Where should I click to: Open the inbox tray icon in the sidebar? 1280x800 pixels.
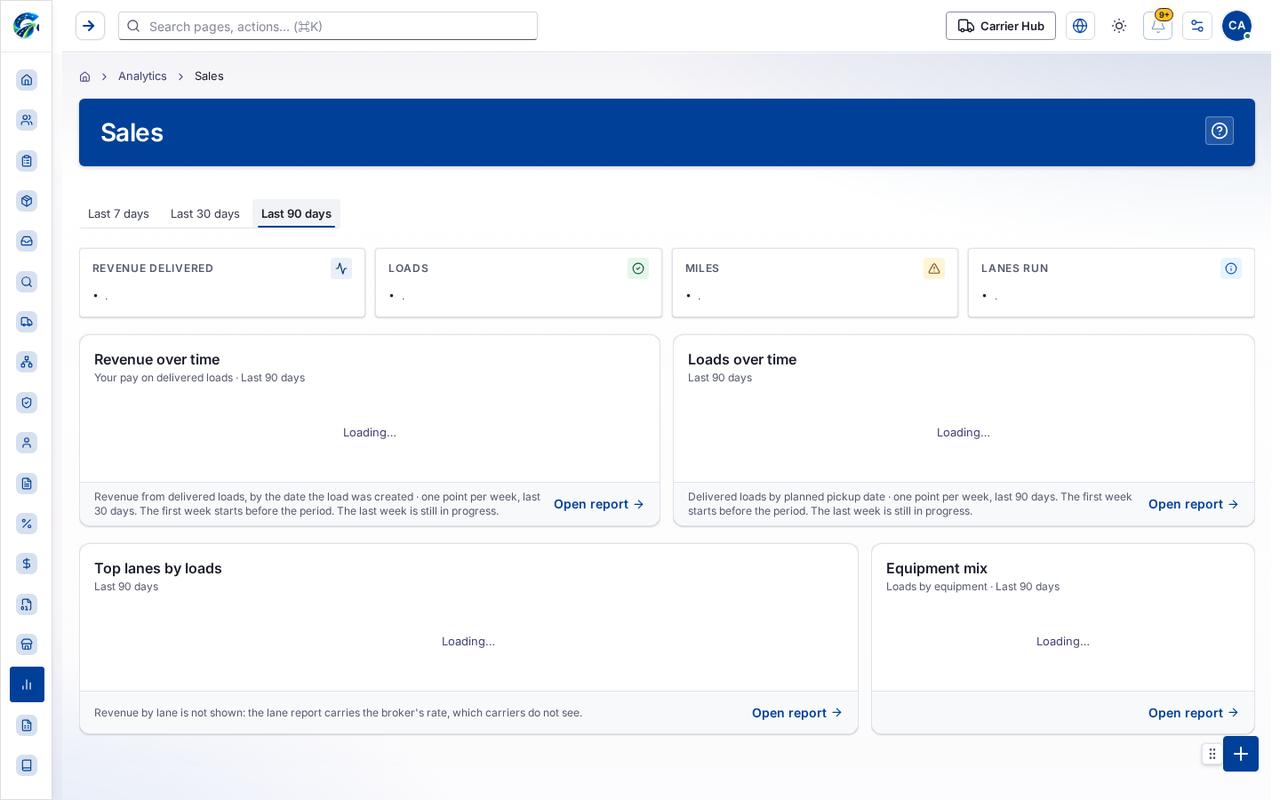point(27,241)
